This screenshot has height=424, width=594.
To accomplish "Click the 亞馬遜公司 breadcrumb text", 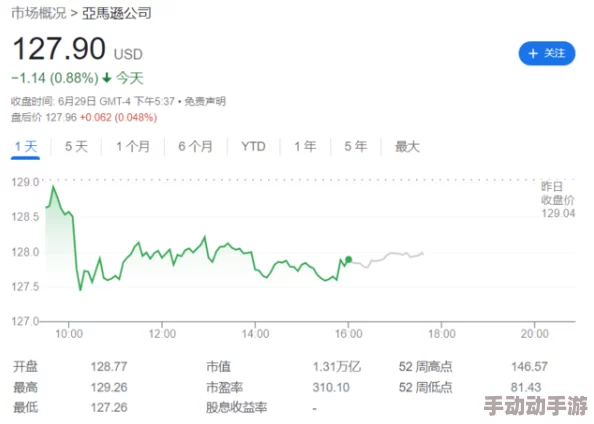I will [x=117, y=13].
